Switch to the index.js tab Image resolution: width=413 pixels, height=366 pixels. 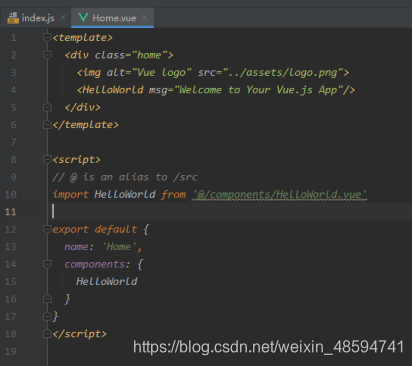coord(38,18)
